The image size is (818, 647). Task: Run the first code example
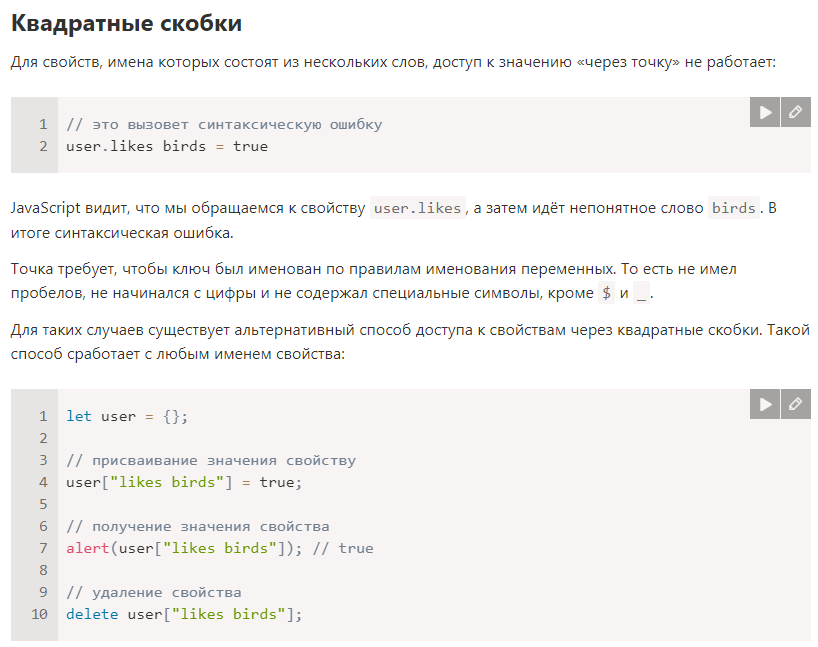point(765,112)
